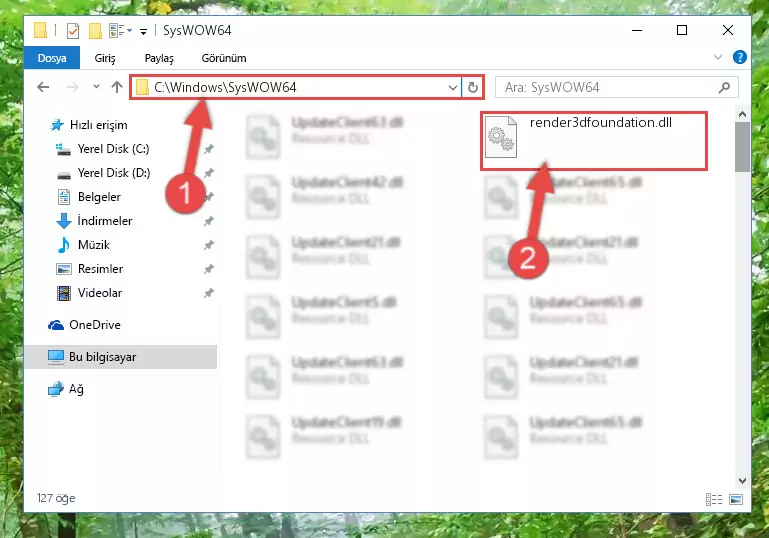This screenshot has height=538, width=769.
Task: Select Bu bilgisayar in navigation pane
Action: [121, 357]
